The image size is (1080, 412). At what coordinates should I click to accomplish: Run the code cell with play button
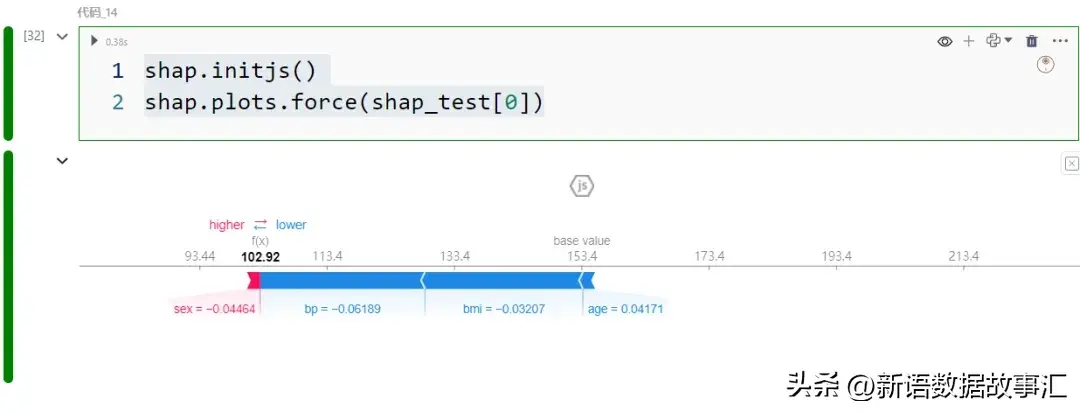click(95, 41)
